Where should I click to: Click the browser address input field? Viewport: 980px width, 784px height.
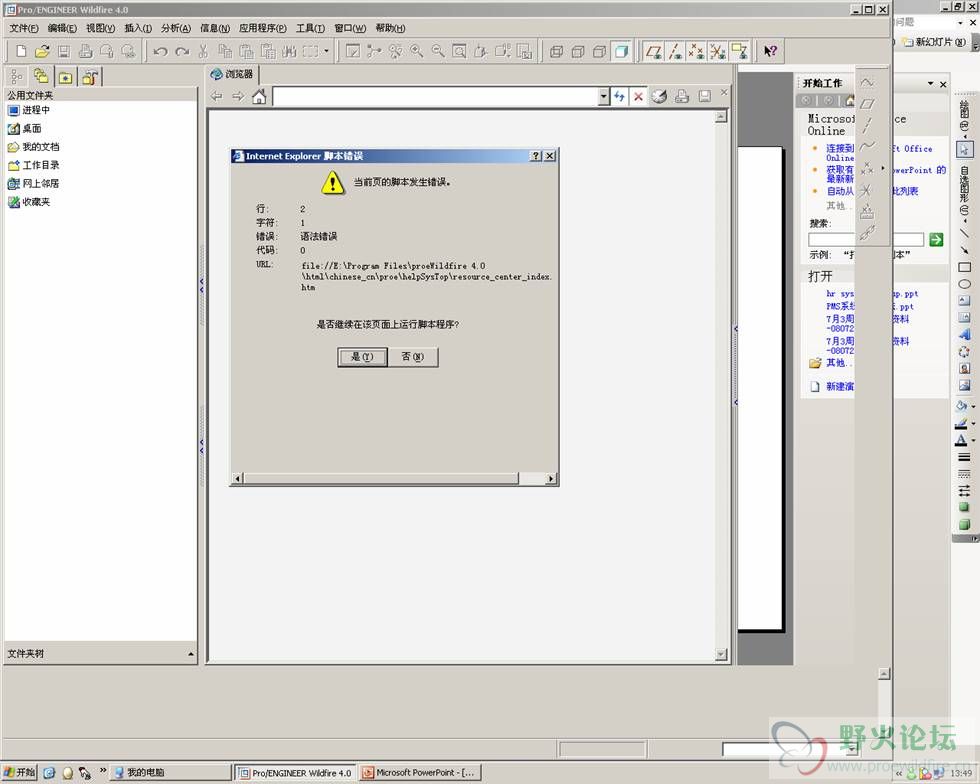point(436,96)
